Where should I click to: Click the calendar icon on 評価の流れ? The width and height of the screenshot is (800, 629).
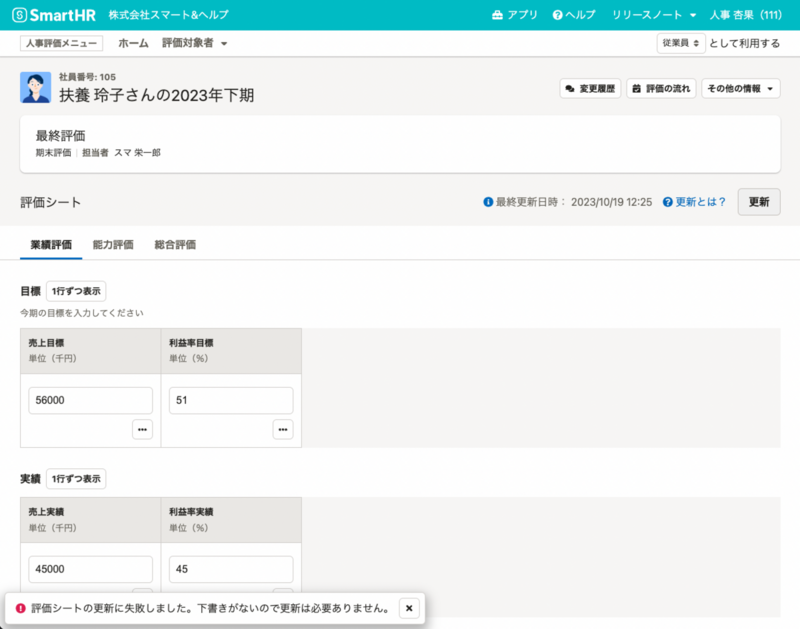coord(635,88)
